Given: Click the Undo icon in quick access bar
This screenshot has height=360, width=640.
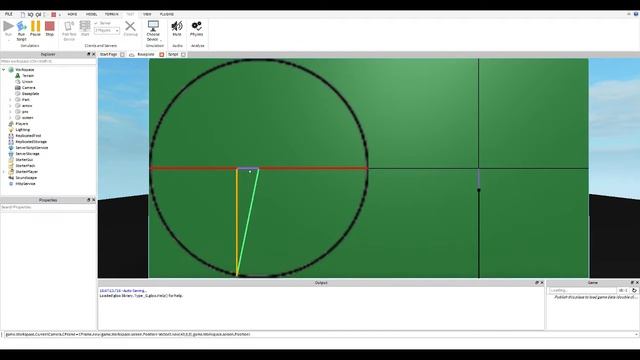Looking at the screenshot, I should pos(30,14).
